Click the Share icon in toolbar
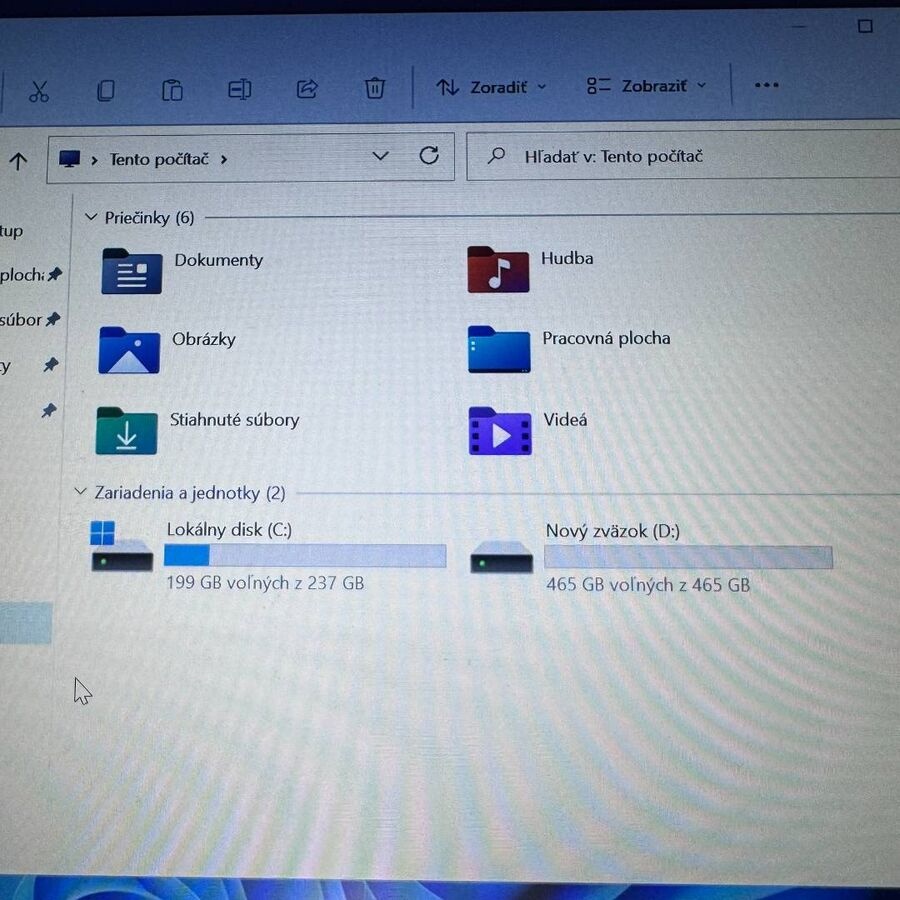 307,88
